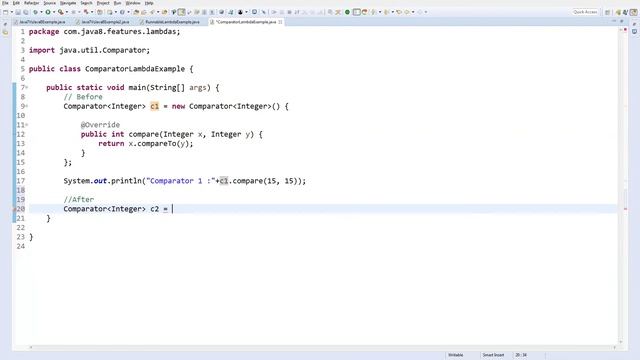Screen dimensions: 640x360
Task: Click the Writable status bar entry
Action: click(x=456, y=355)
